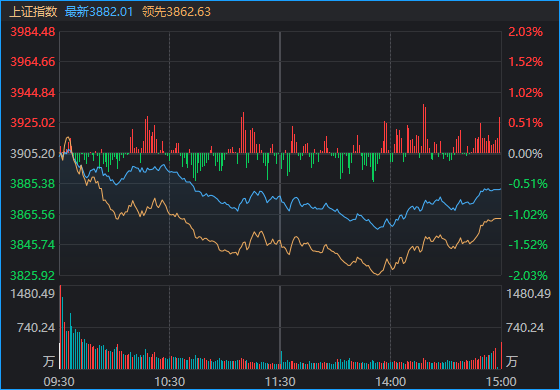This screenshot has height=390, width=560.
Task: Click the 11:30 time axis marker
Action: tap(280, 382)
